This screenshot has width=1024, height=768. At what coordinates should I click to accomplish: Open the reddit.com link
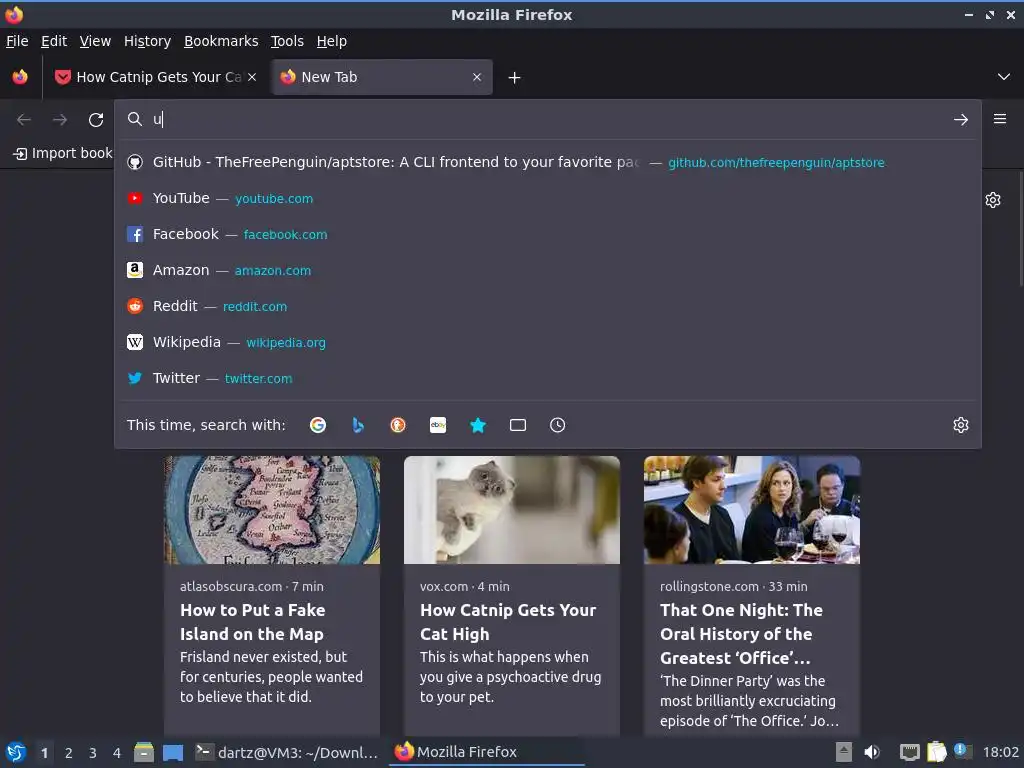pyautogui.click(x=255, y=306)
